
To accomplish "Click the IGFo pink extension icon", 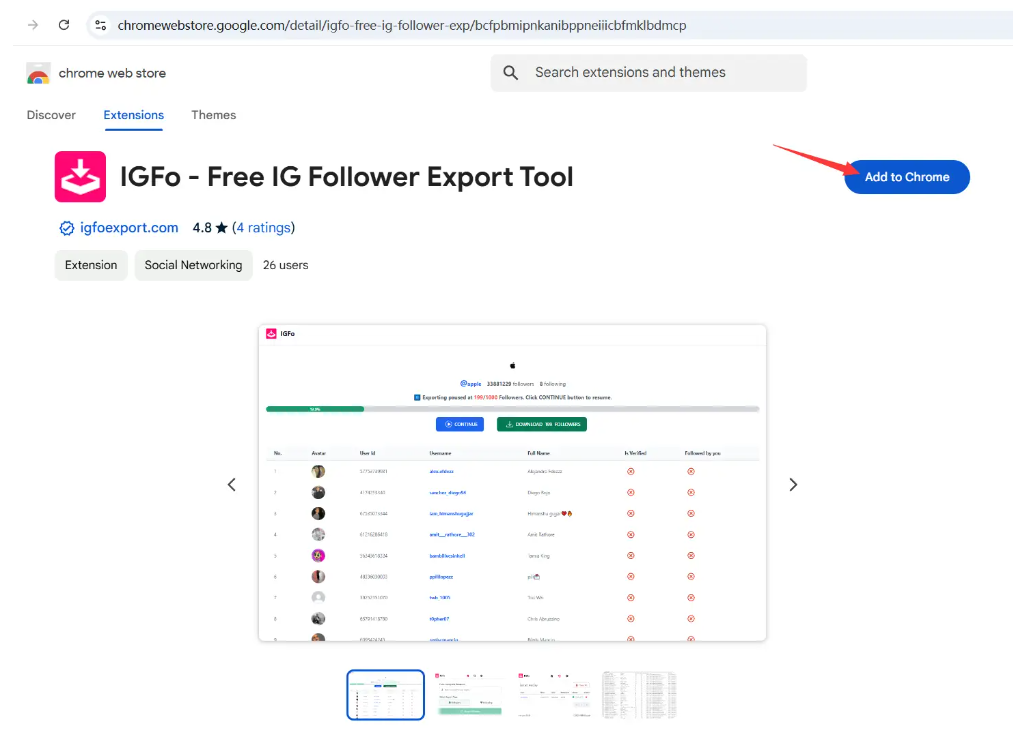I will pos(80,176).
